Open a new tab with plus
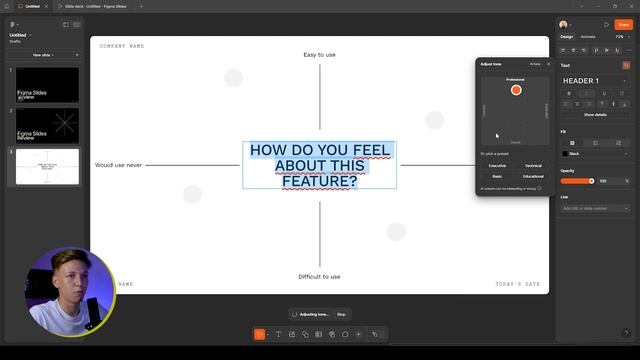Screen dimensions: 640x360 [141, 6]
